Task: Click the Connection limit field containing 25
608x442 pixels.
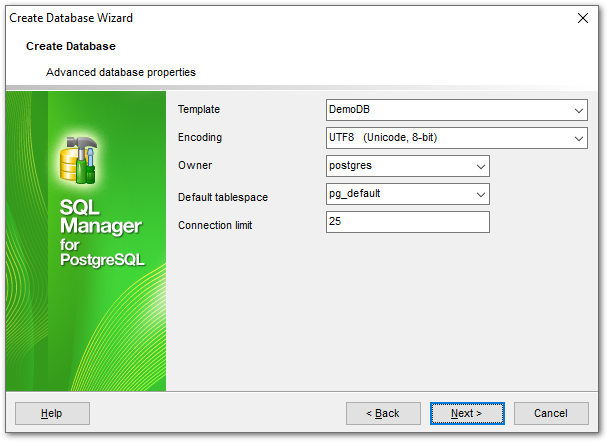Action: pos(407,222)
